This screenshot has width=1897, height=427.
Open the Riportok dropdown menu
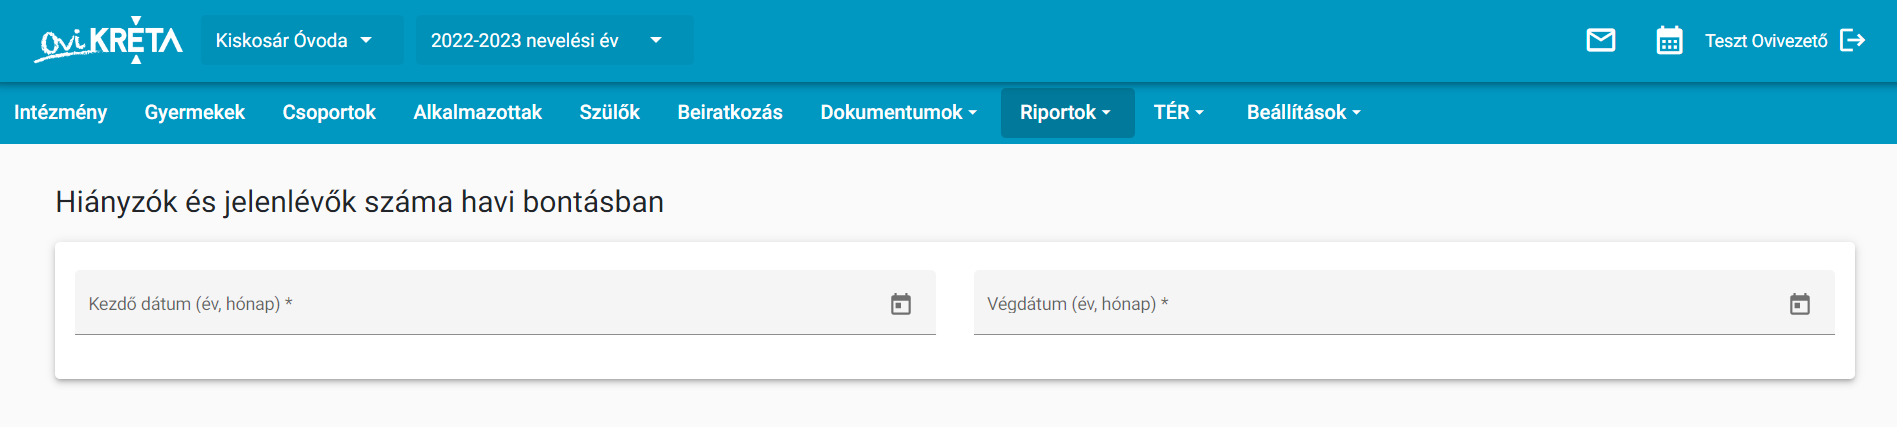click(x=1066, y=113)
